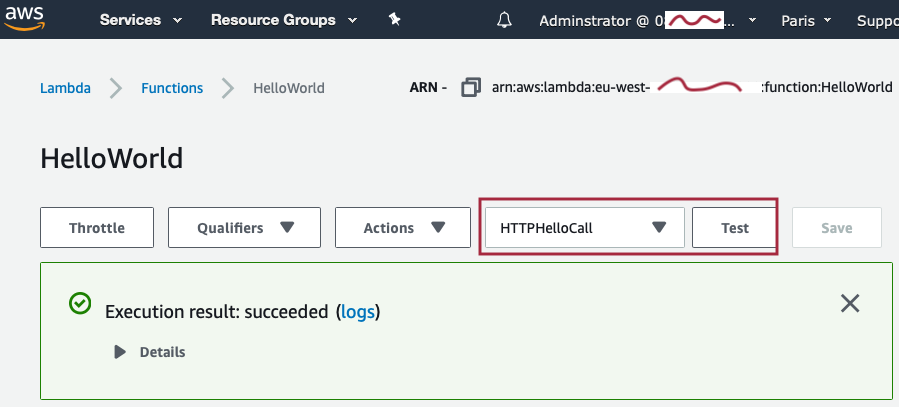
Task: Click the Throttle button
Action: click(x=97, y=228)
